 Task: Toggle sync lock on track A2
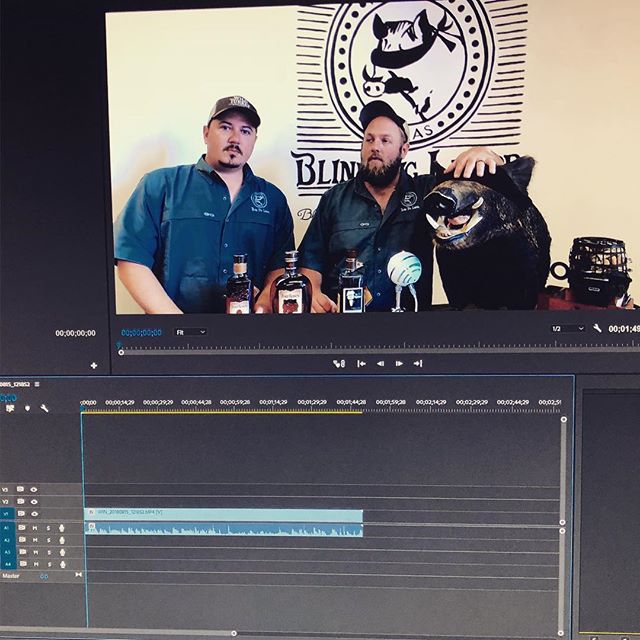[22, 540]
